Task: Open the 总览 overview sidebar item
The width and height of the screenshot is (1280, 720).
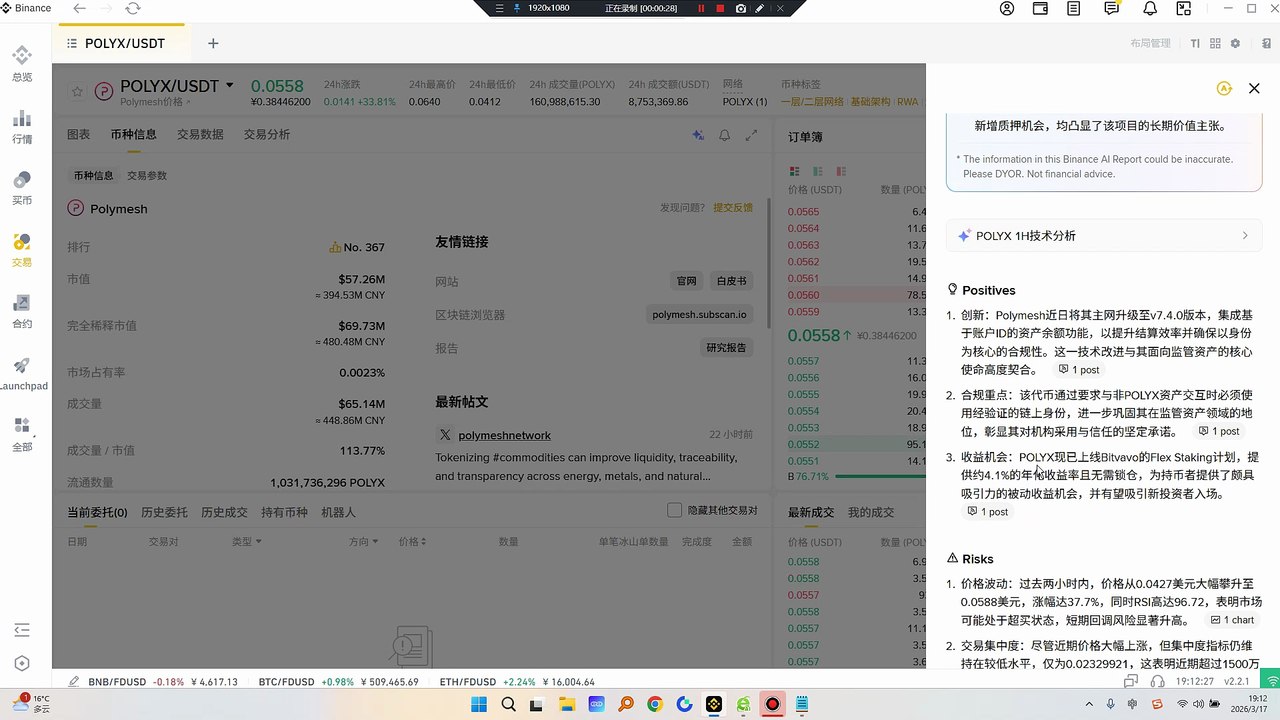Action: coord(22,62)
